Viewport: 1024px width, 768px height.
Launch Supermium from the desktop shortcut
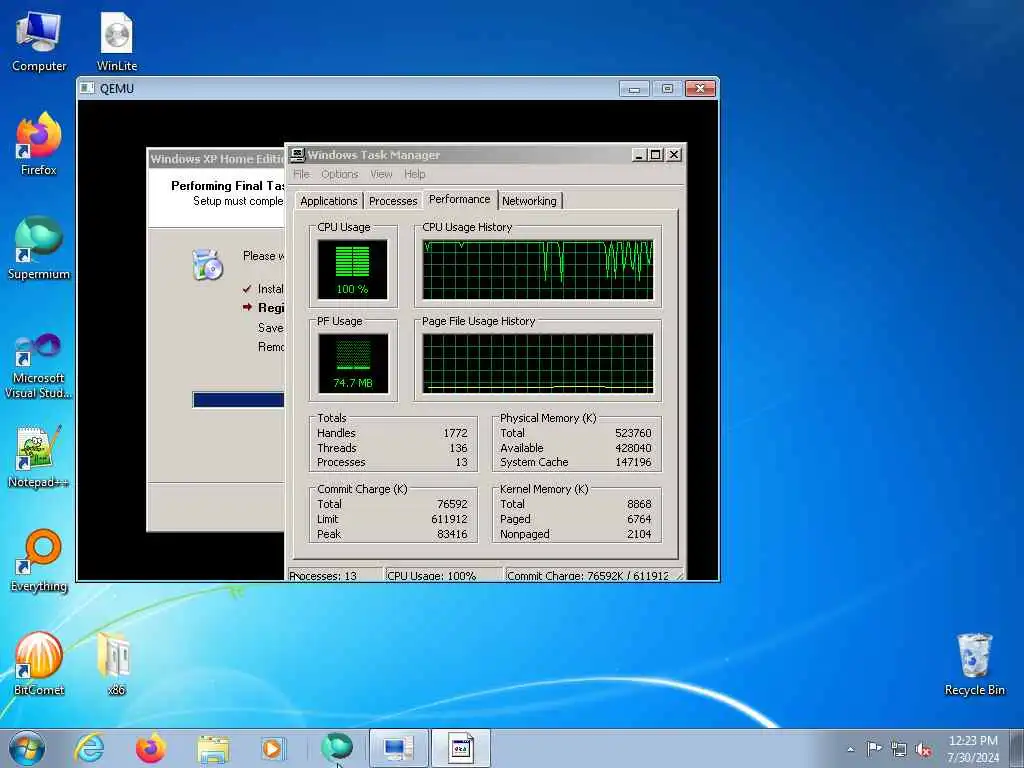pos(39,248)
